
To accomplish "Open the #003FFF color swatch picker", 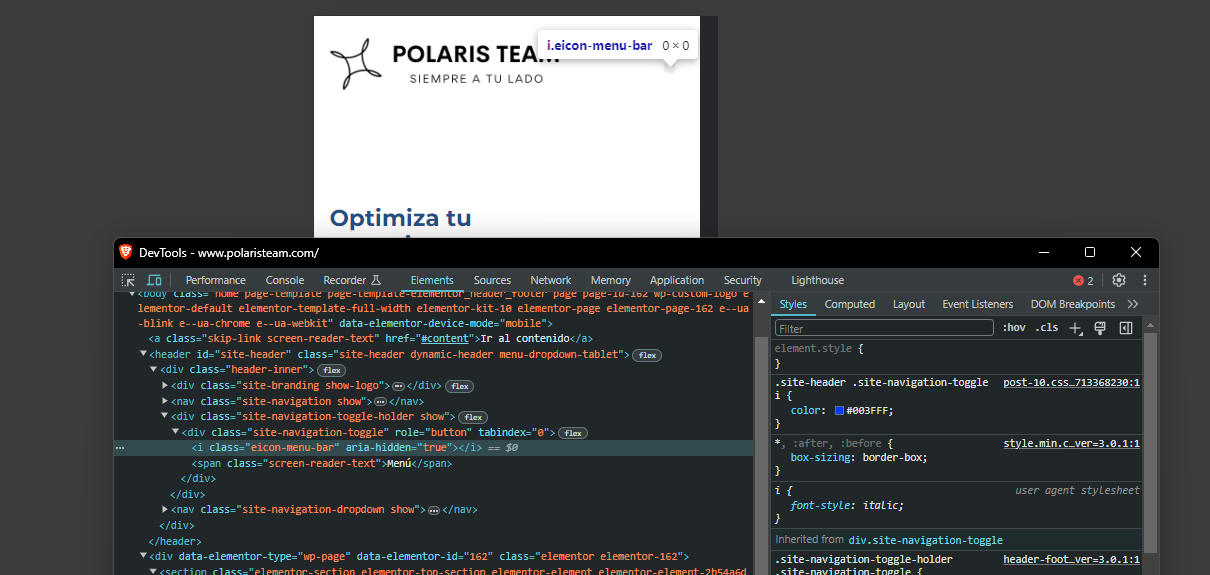I will [840, 411].
